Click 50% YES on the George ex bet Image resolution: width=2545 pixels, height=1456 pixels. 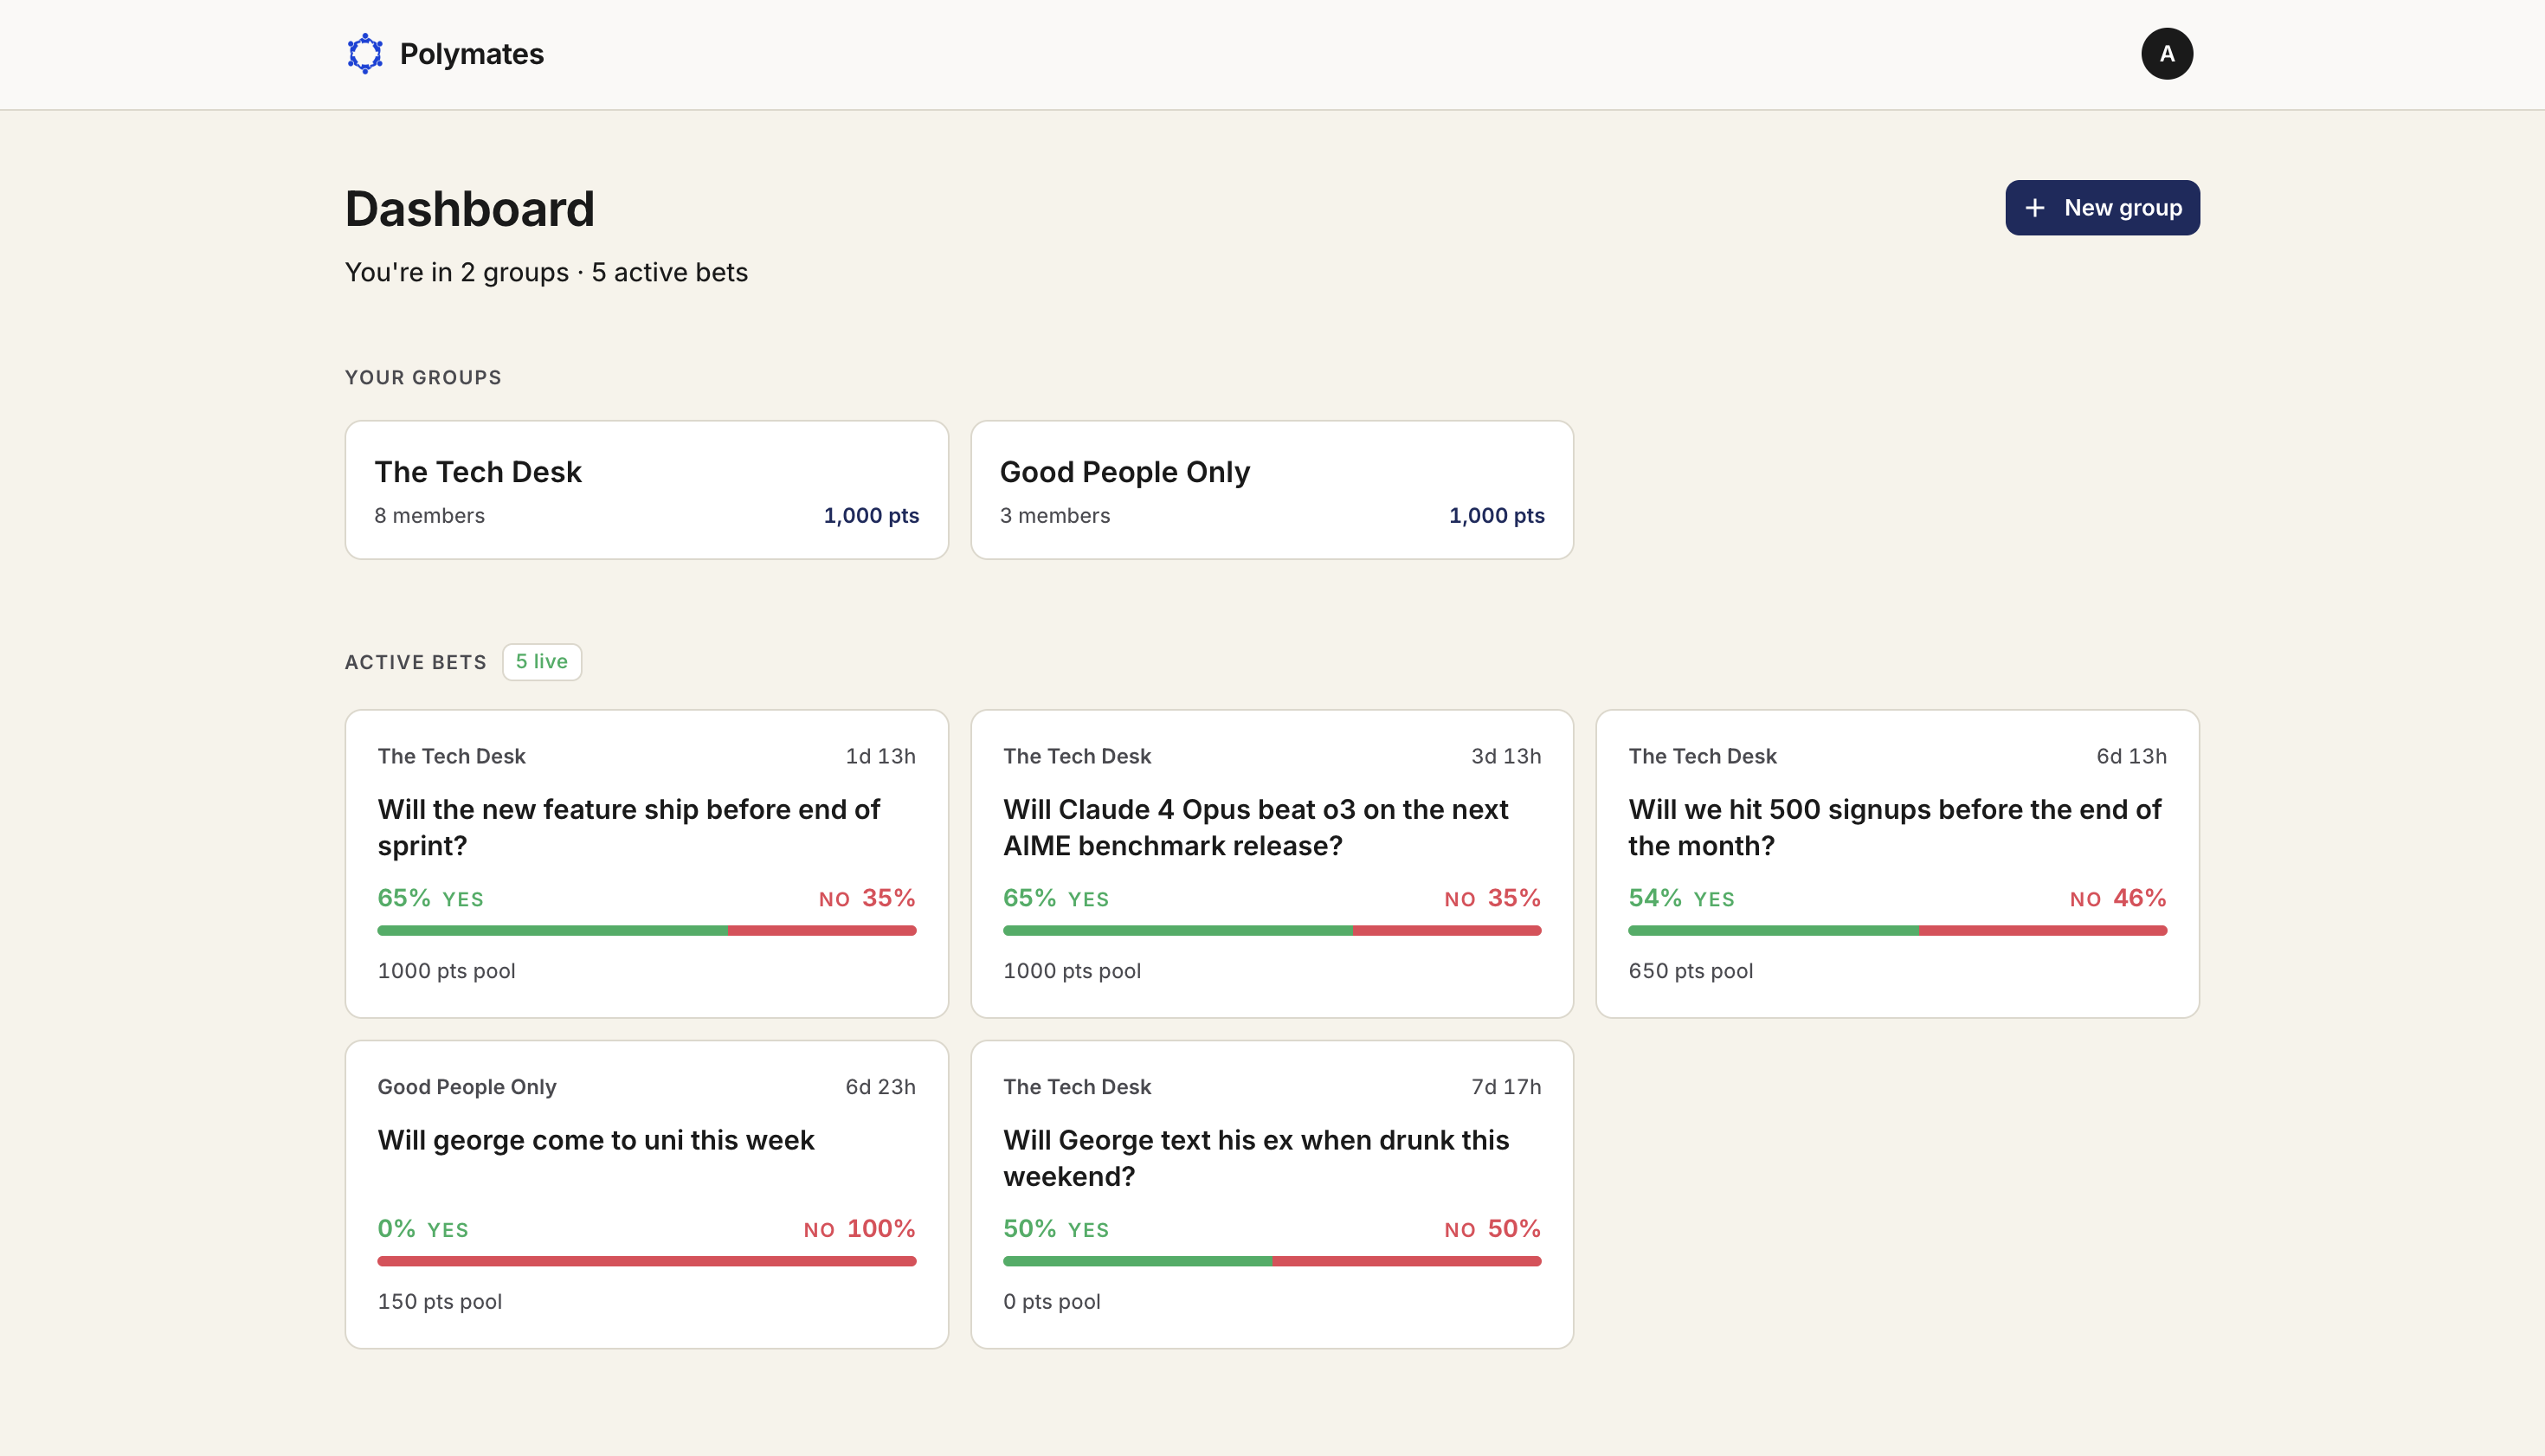click(1056, 1228)
